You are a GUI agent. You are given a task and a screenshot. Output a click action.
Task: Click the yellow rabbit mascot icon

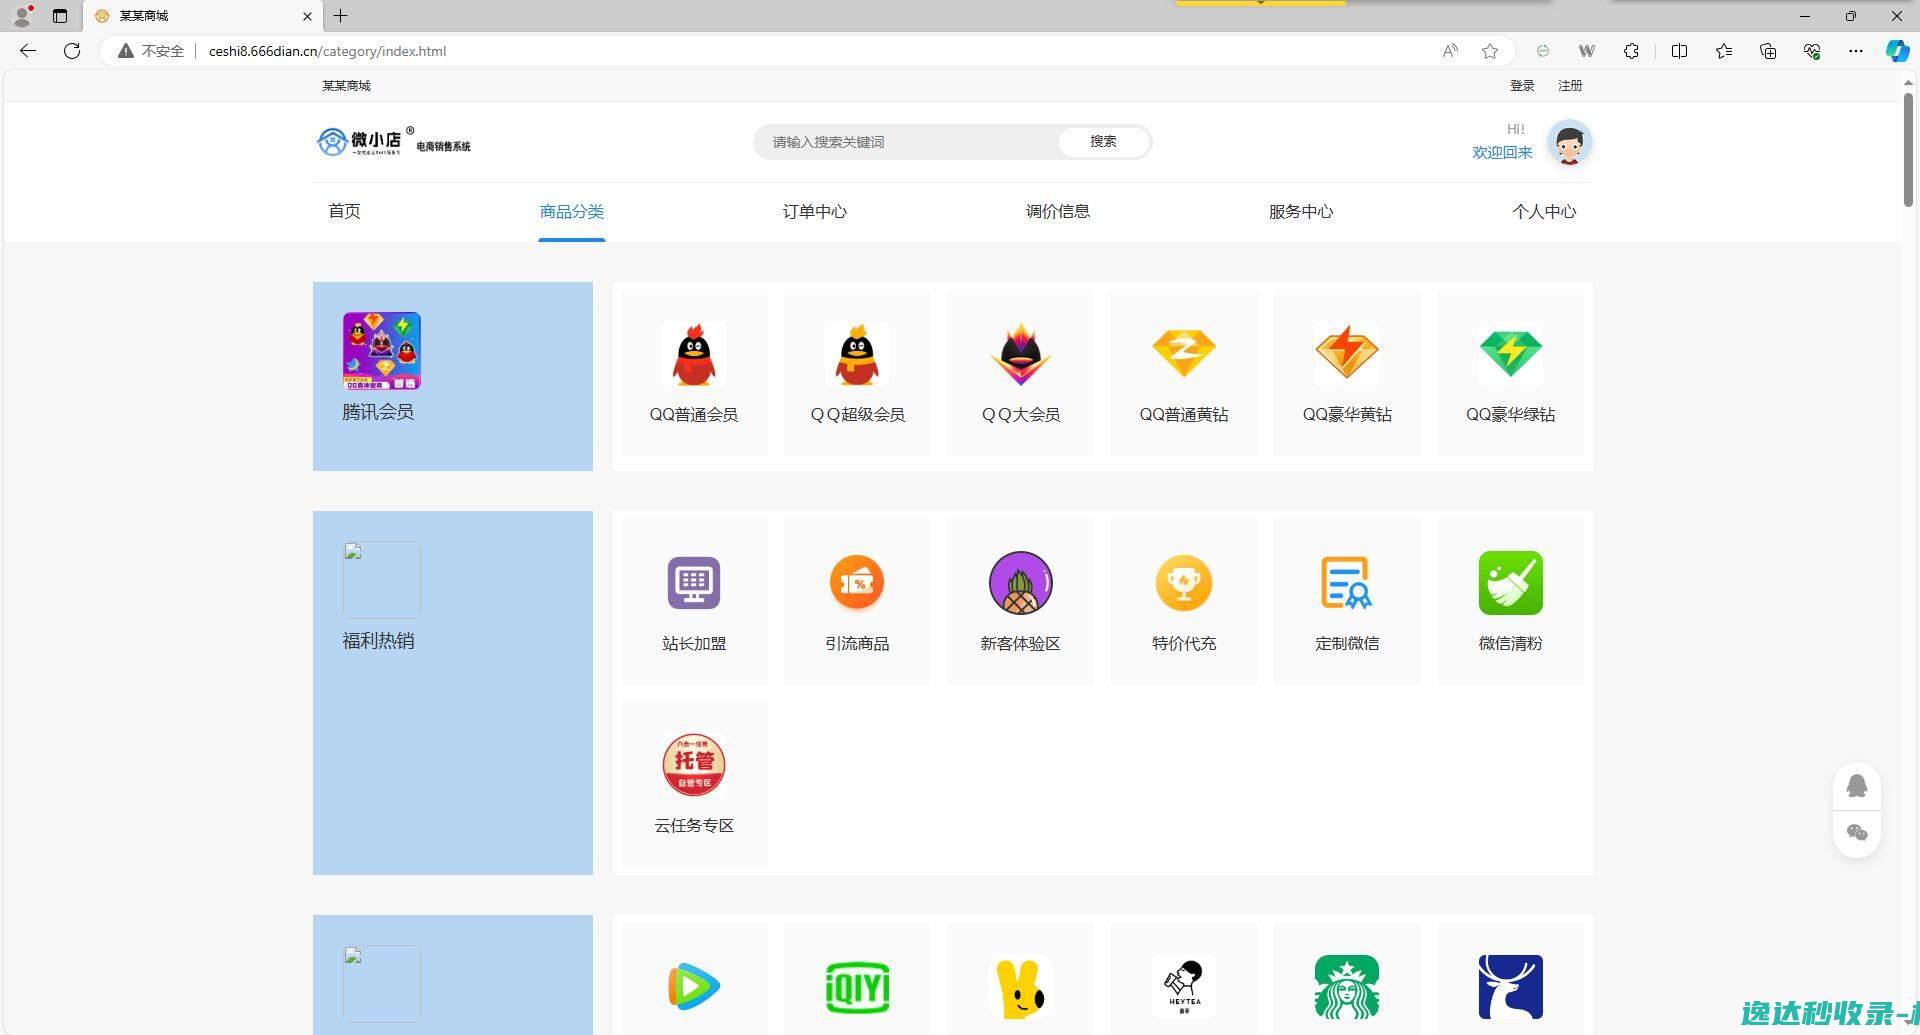(x=1020, y=987)
